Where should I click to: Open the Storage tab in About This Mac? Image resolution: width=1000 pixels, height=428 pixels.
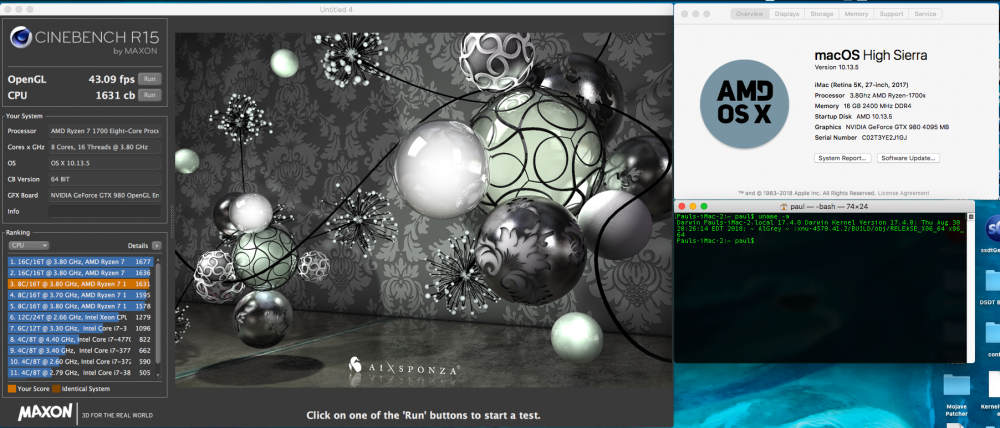[821, 13]
